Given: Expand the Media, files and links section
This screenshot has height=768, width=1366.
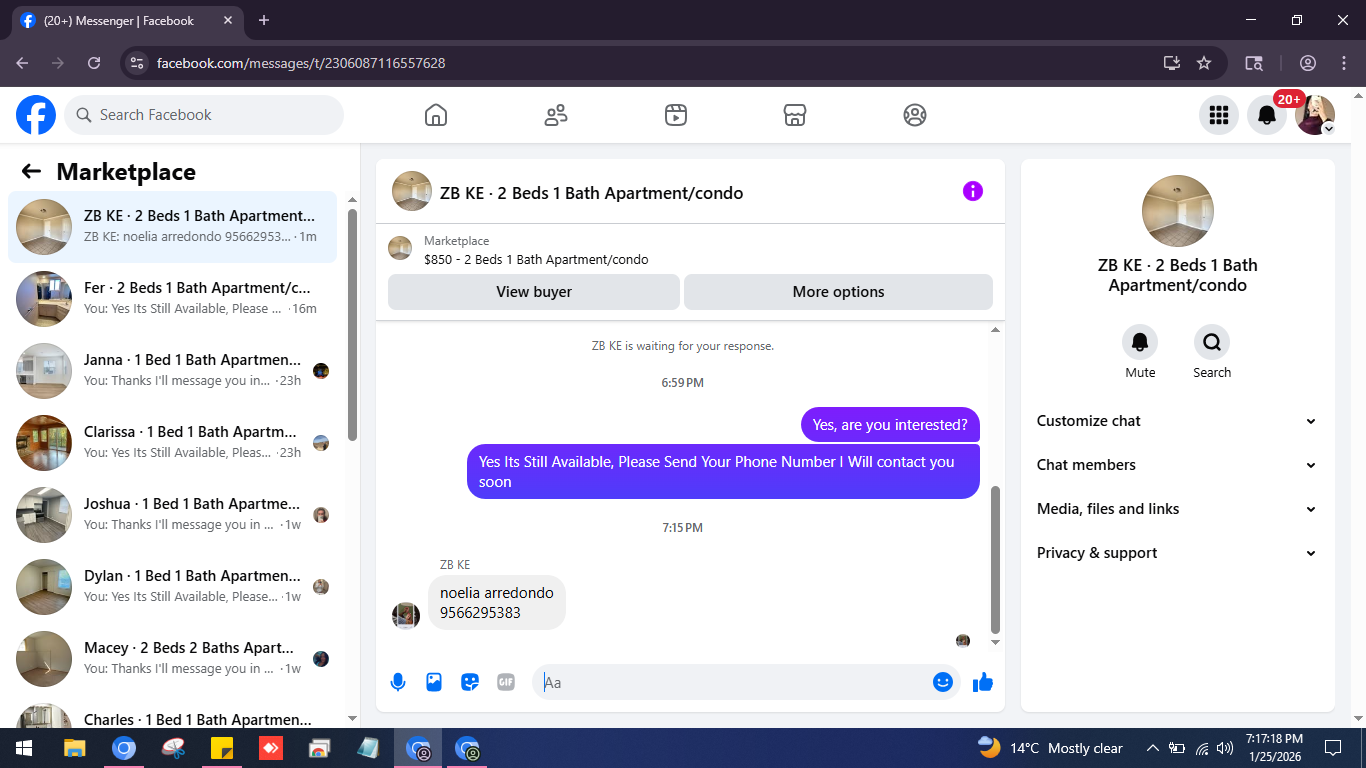Looking at the screenshot, I should [x=1177, y=509].
